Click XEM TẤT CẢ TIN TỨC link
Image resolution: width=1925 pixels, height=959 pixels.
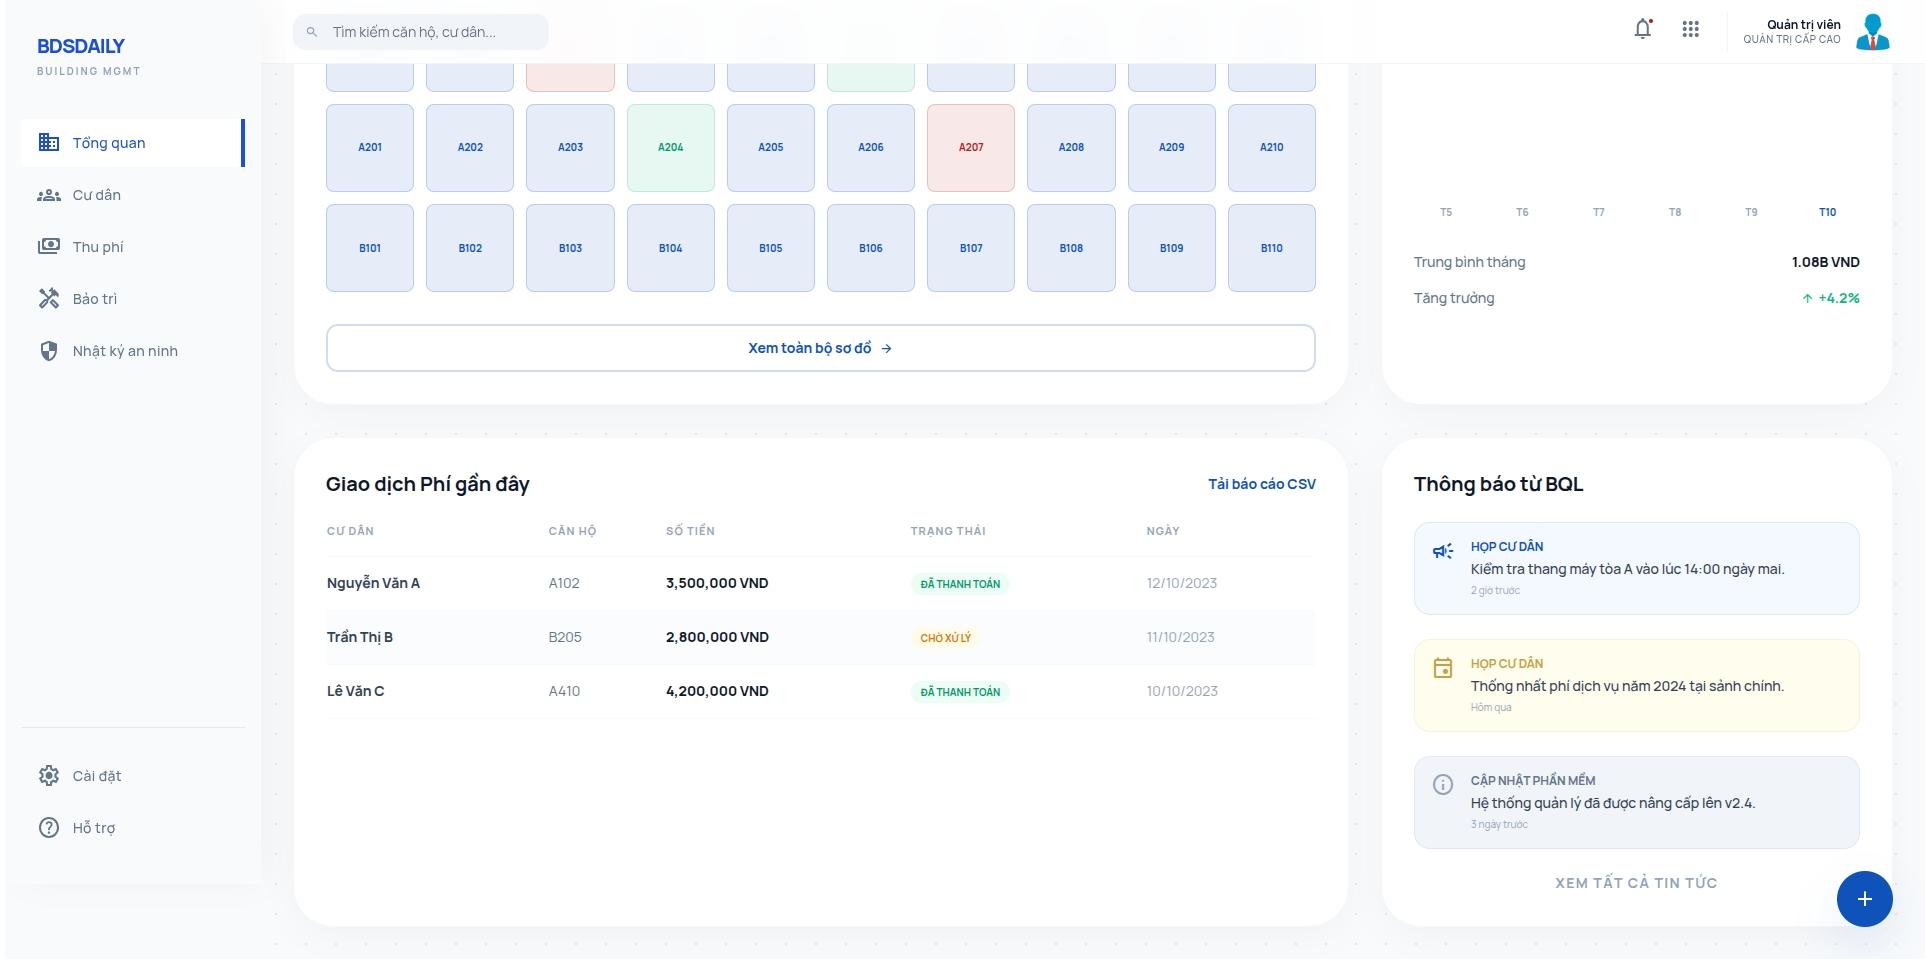pyautogui.click(x=1635, y=883)
